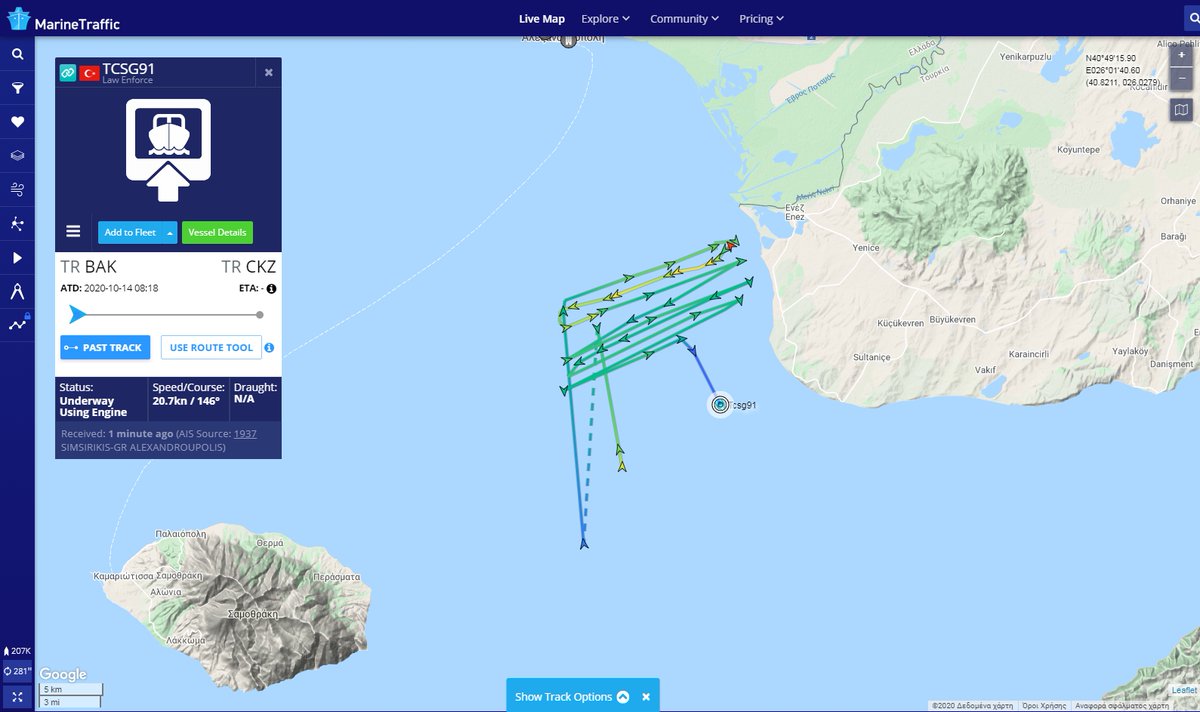The height and width of the screenshot is (712, 1200).
Task: Click the PAST TRACK button
Action: click(x=104, y=348)
